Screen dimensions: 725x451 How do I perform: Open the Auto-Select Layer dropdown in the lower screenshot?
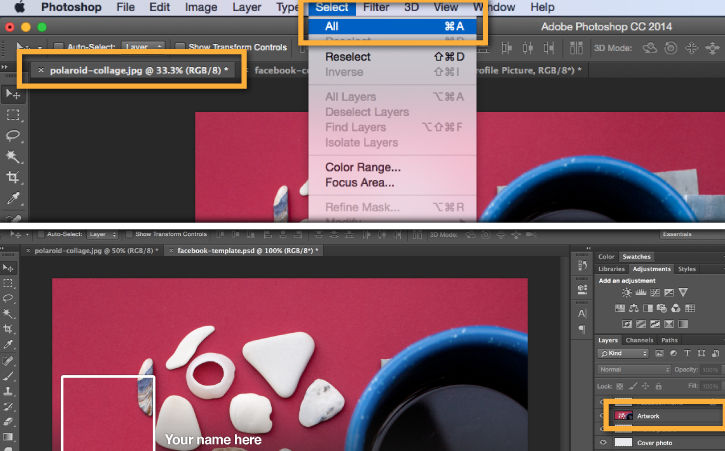[x=102, y=235]
